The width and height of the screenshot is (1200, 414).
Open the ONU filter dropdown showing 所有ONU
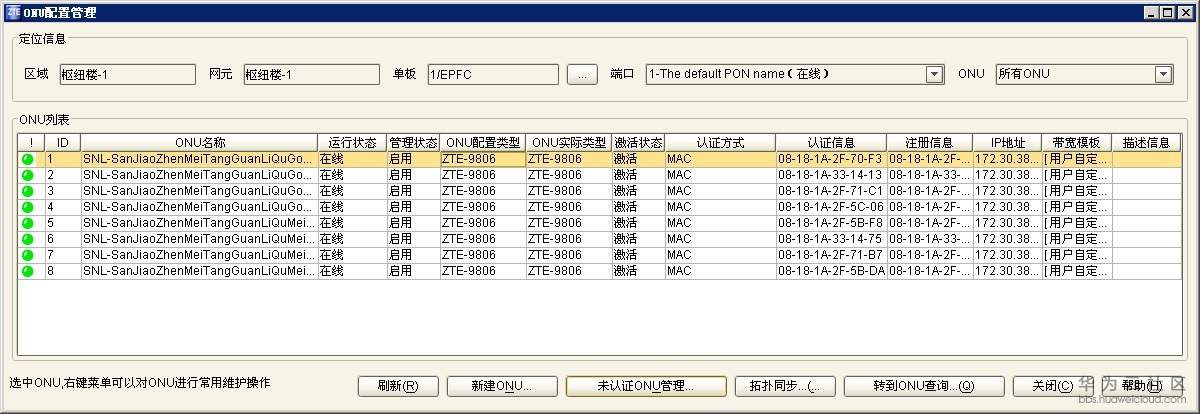[x=1163, y=74]
